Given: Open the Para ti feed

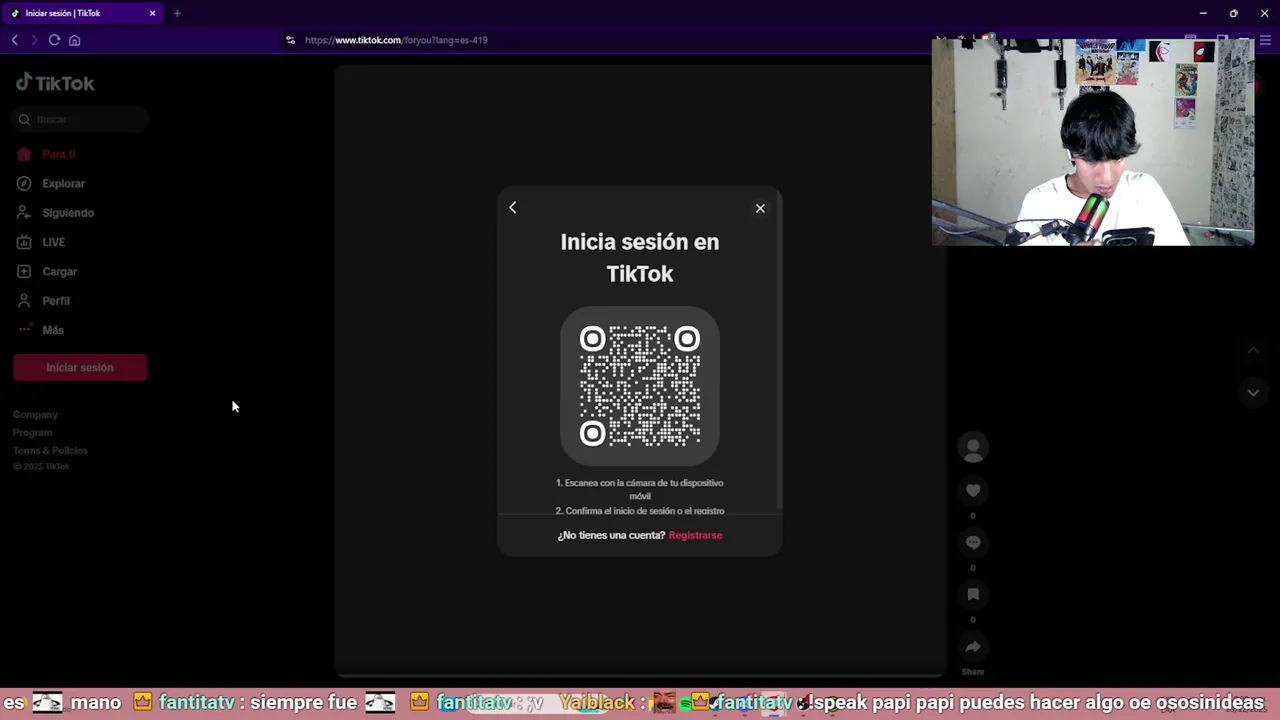Looking at the screenshot, I should [x=59, y=154].
